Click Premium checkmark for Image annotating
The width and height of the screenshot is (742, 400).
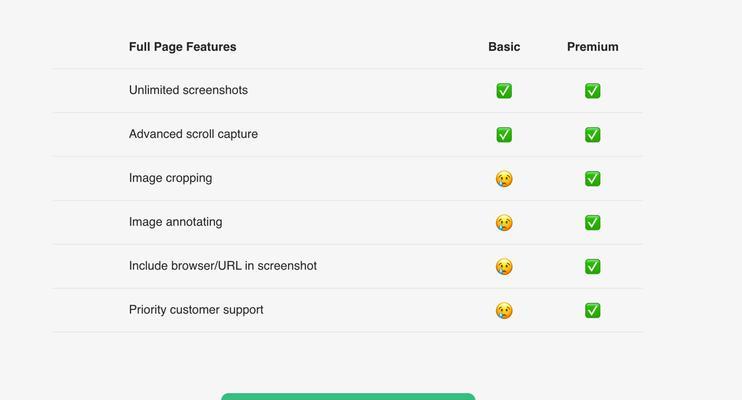(592, 222)
